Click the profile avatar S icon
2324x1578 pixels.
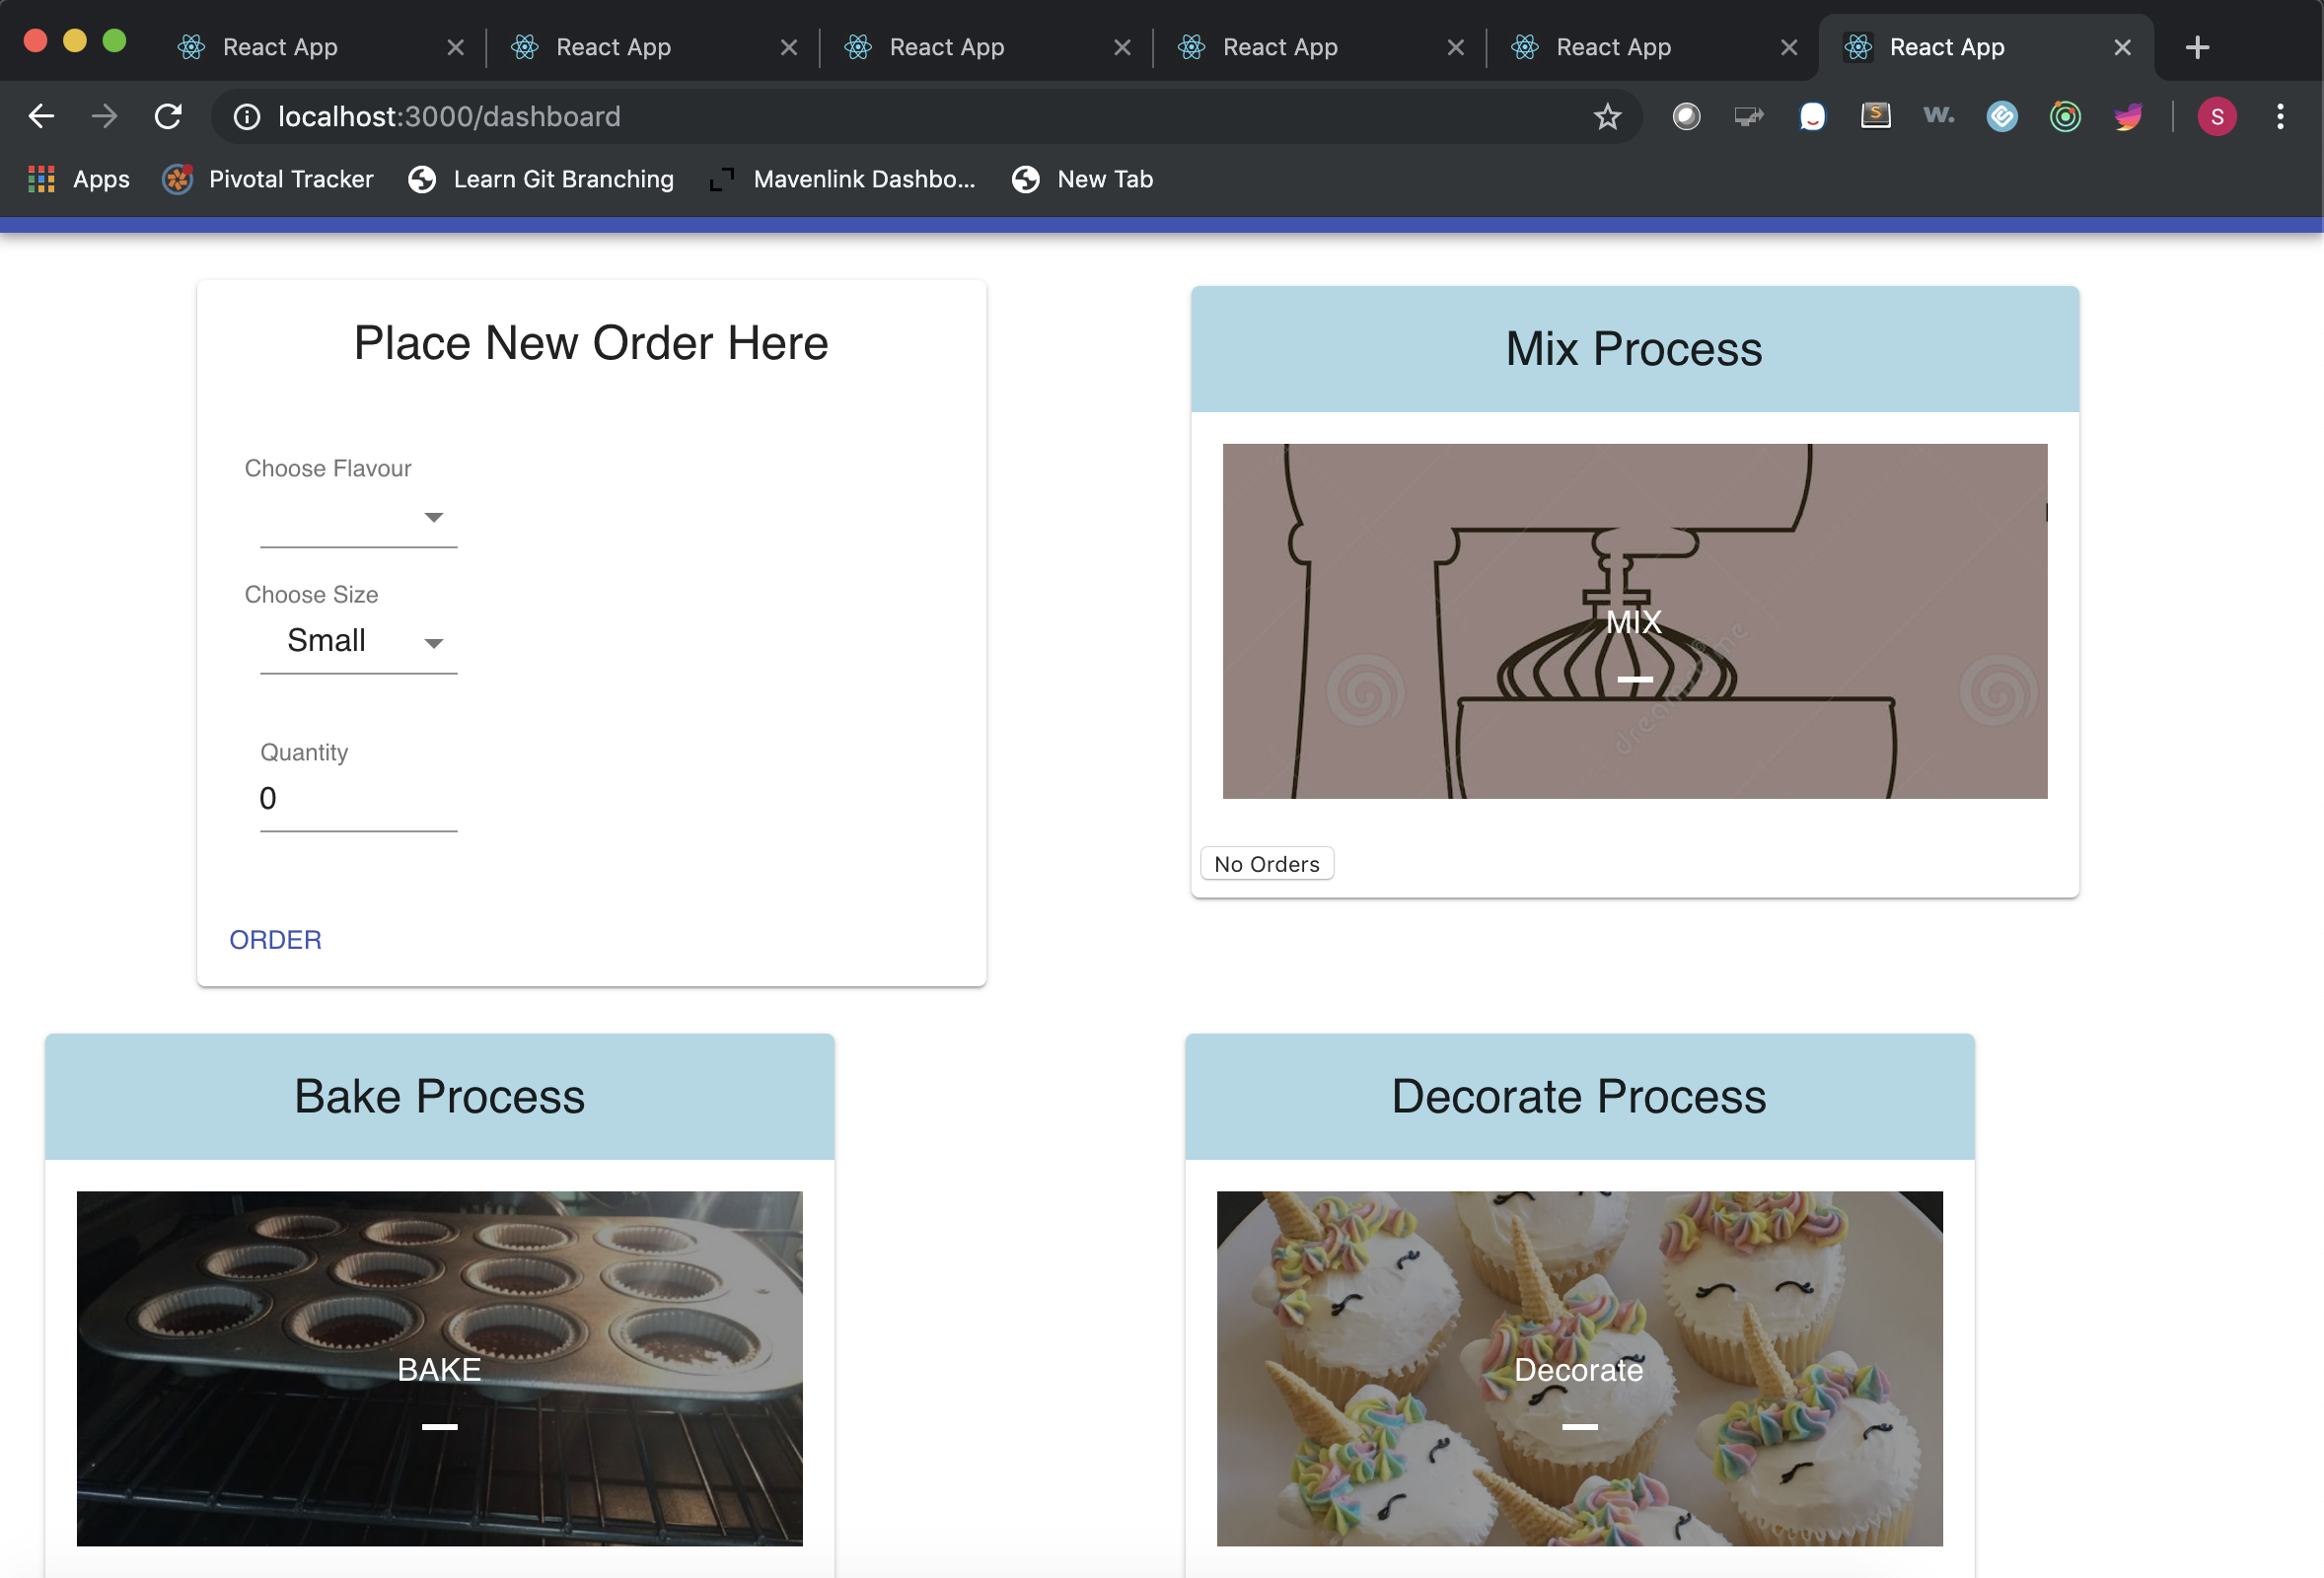click(2216, 117)
